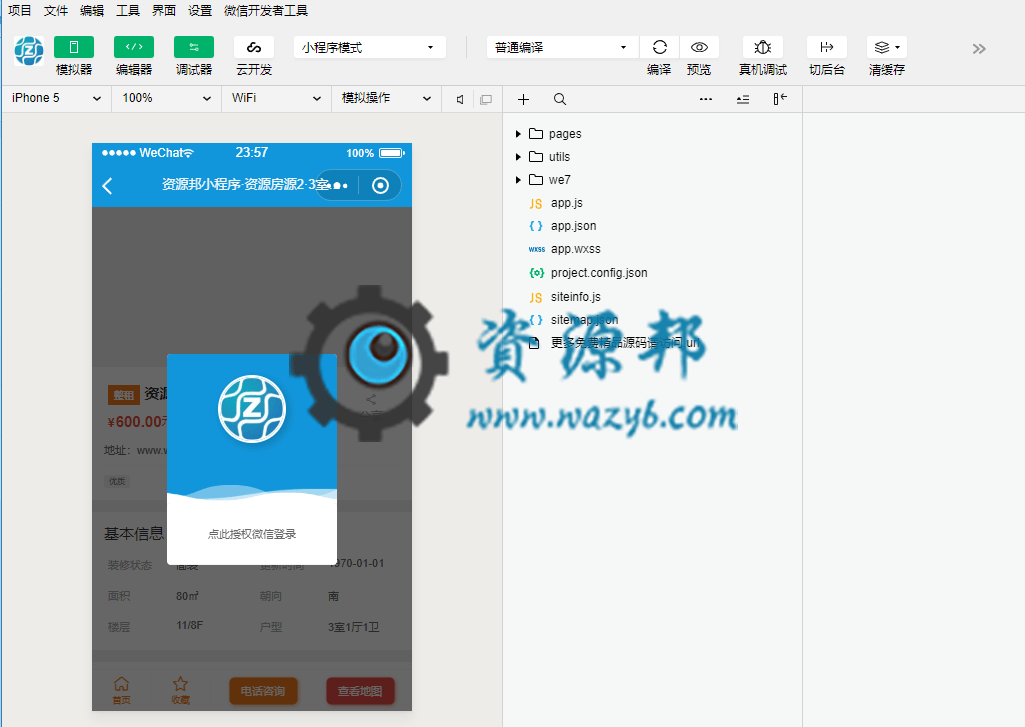Click the 编译 compile refresh icon
1025x727 pixels.
click(659, 47)
